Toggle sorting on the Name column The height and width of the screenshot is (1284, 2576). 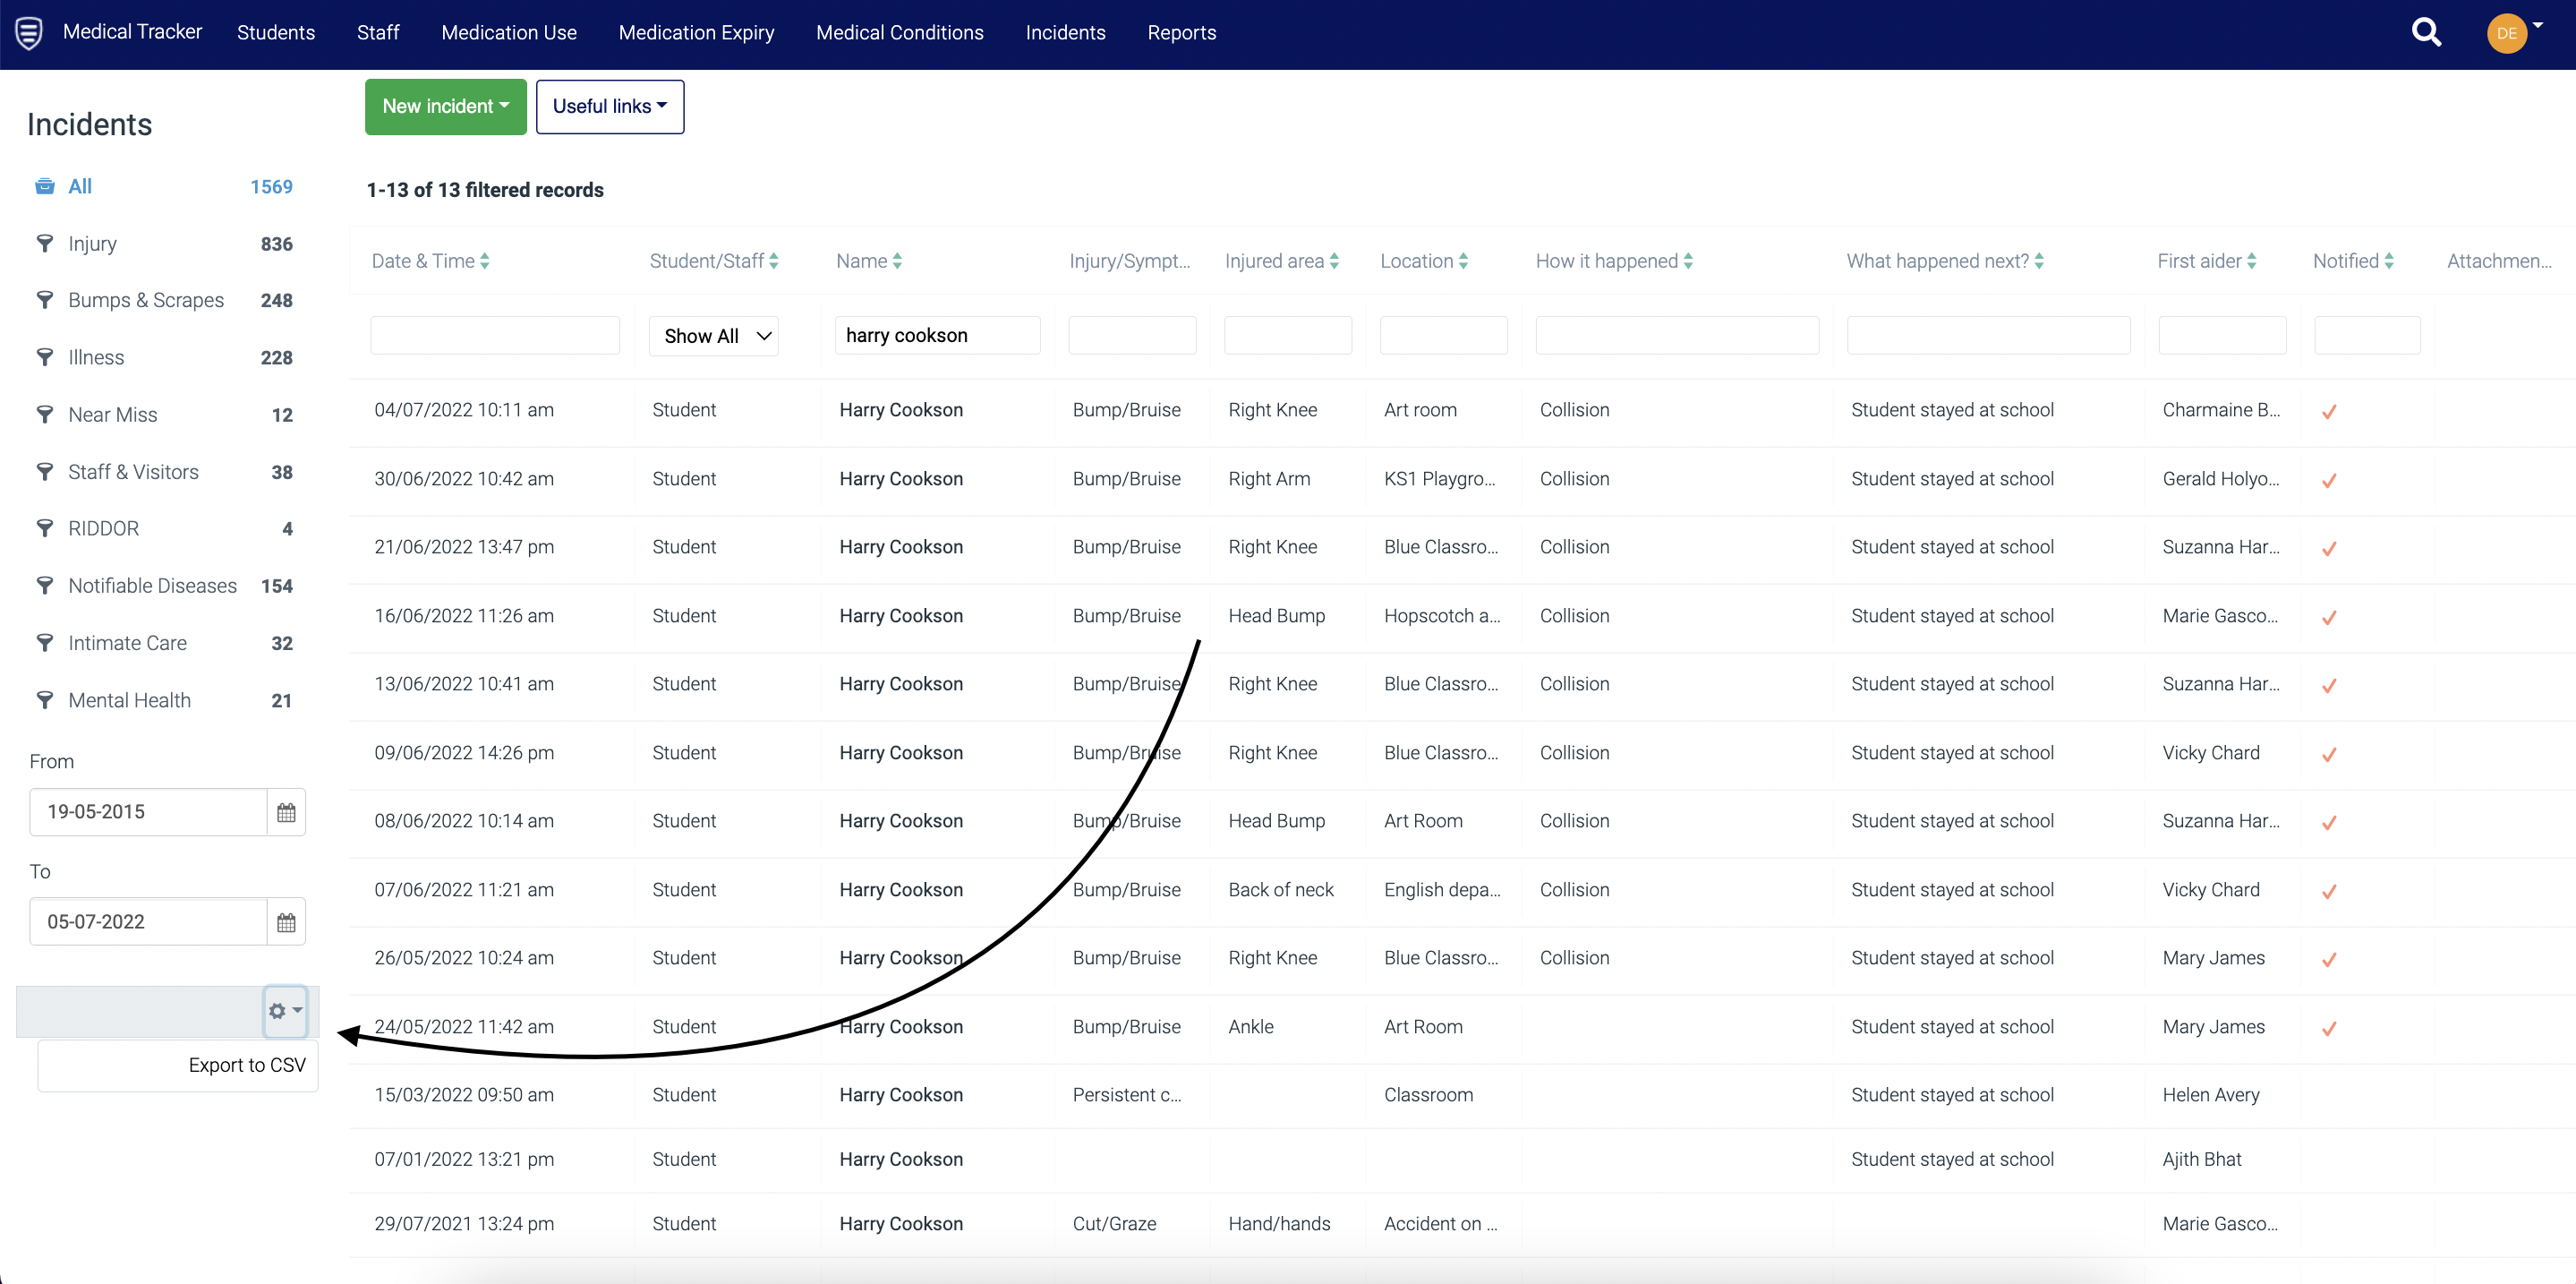(897, 260)
